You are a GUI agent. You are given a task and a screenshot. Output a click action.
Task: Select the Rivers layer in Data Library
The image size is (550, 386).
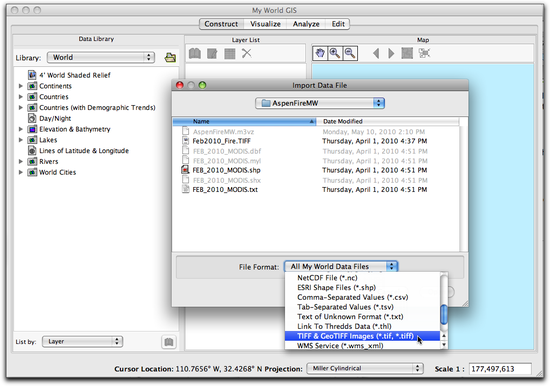tap(49, 161)
